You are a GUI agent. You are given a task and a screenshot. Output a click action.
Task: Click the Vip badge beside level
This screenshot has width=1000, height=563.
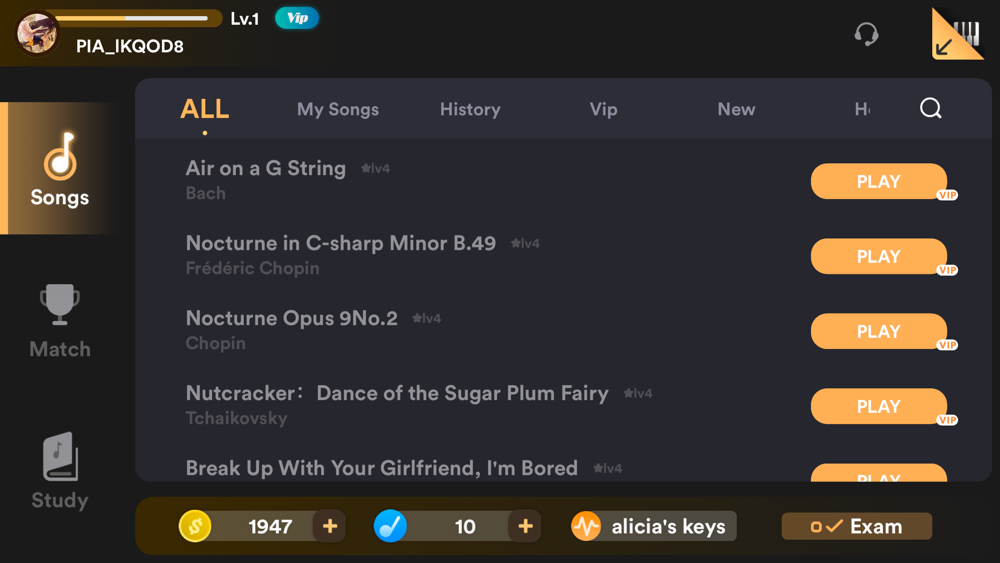pyautogui.click(x=297, y=18)
